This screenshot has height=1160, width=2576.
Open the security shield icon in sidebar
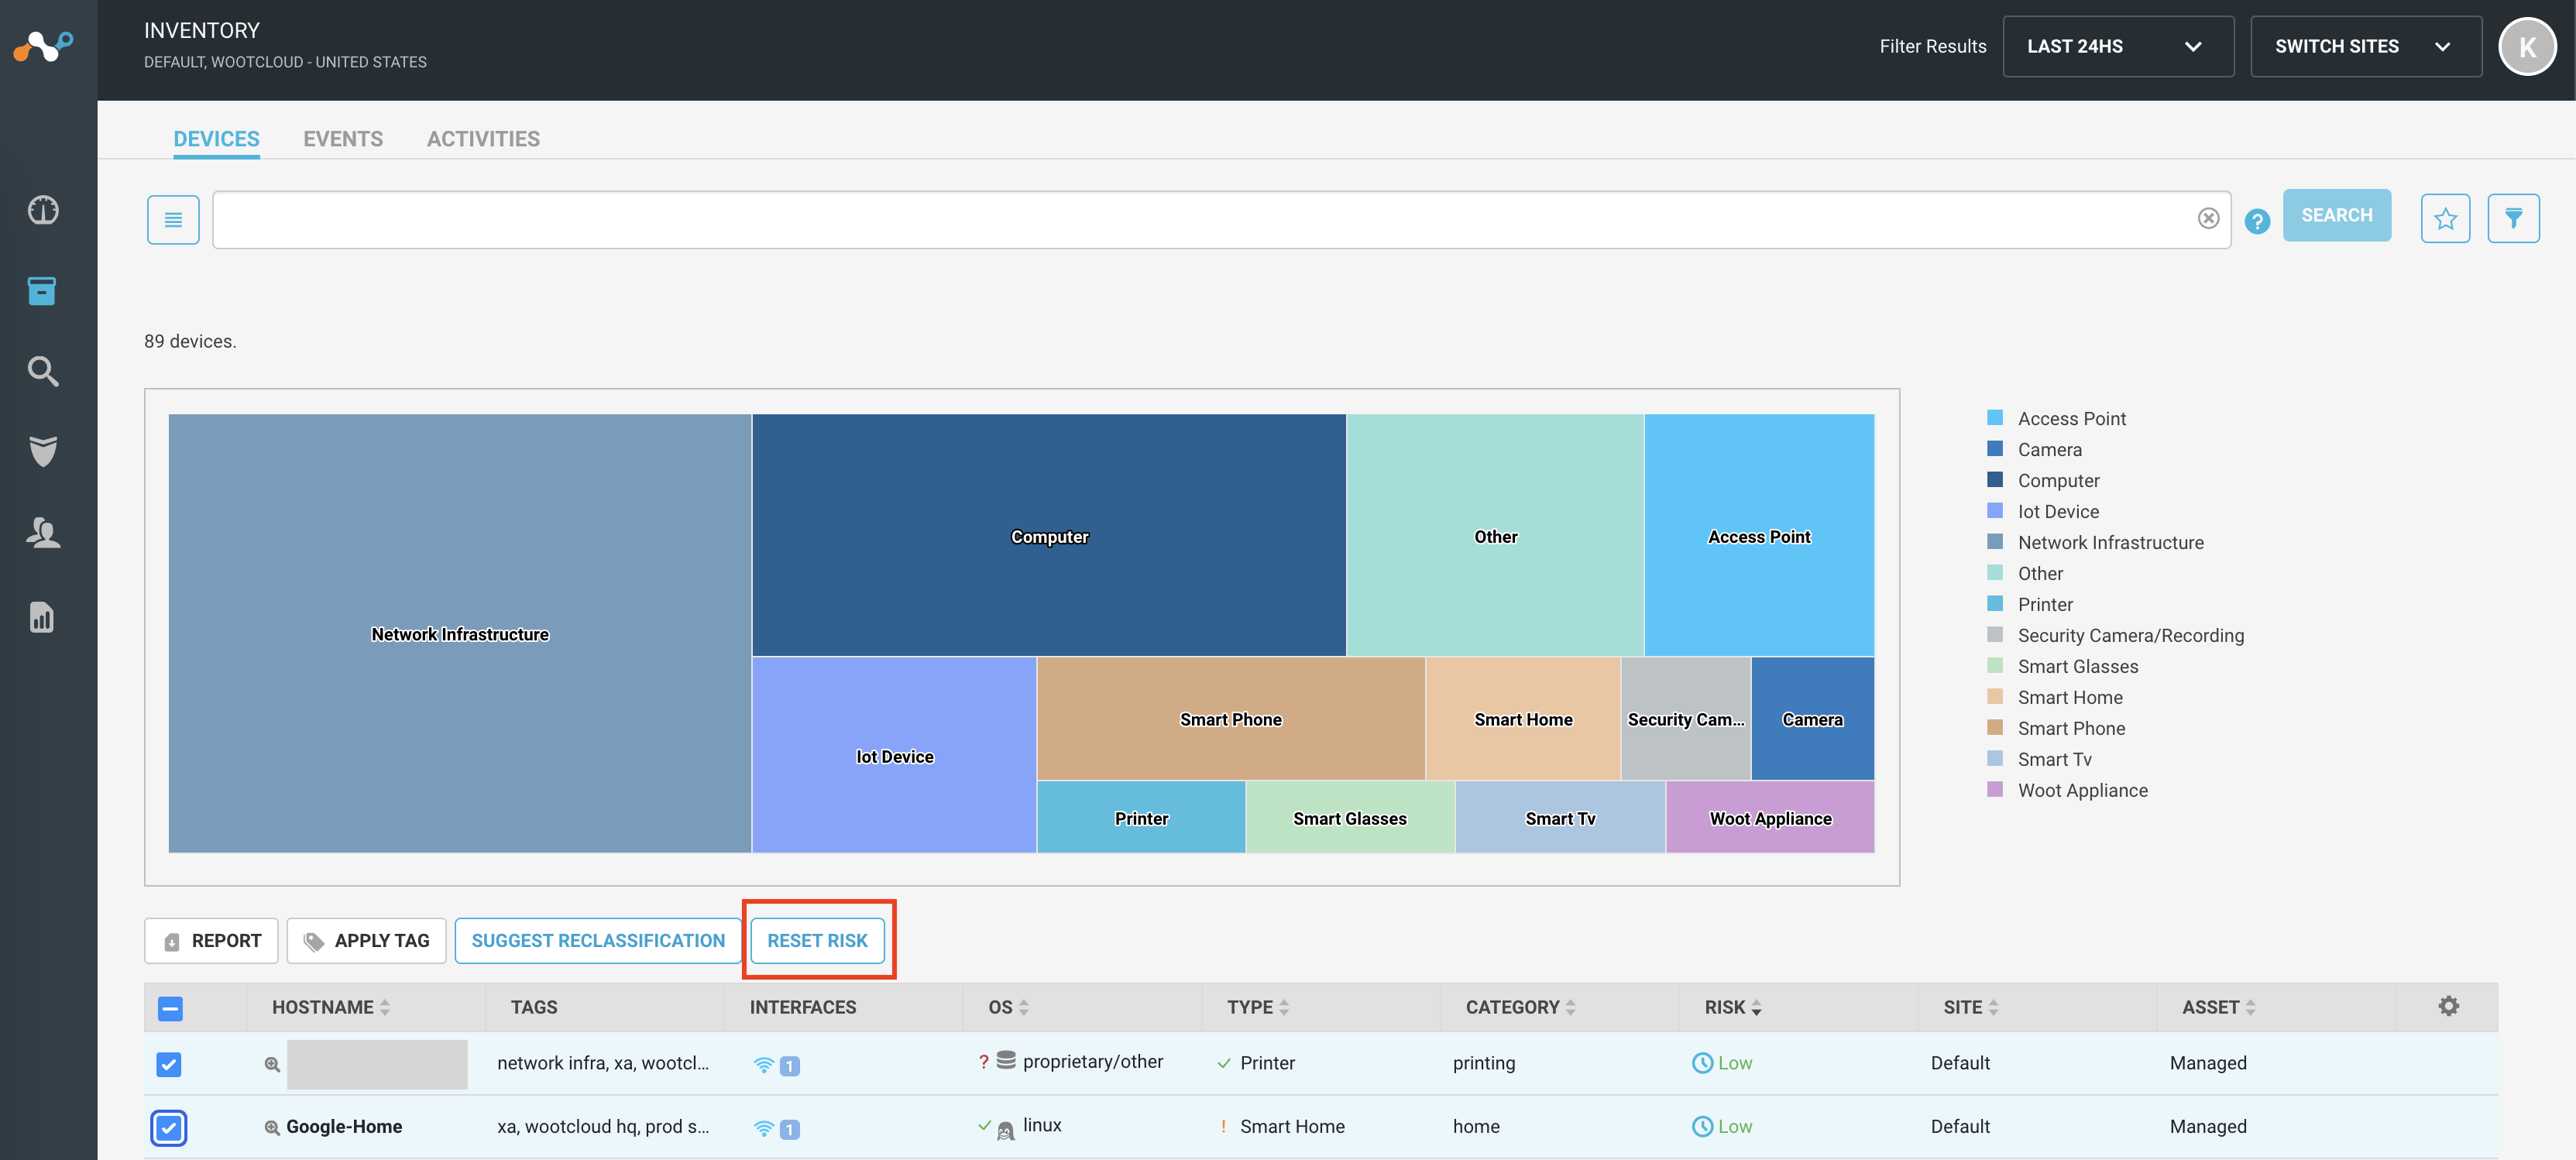[44, 452]
